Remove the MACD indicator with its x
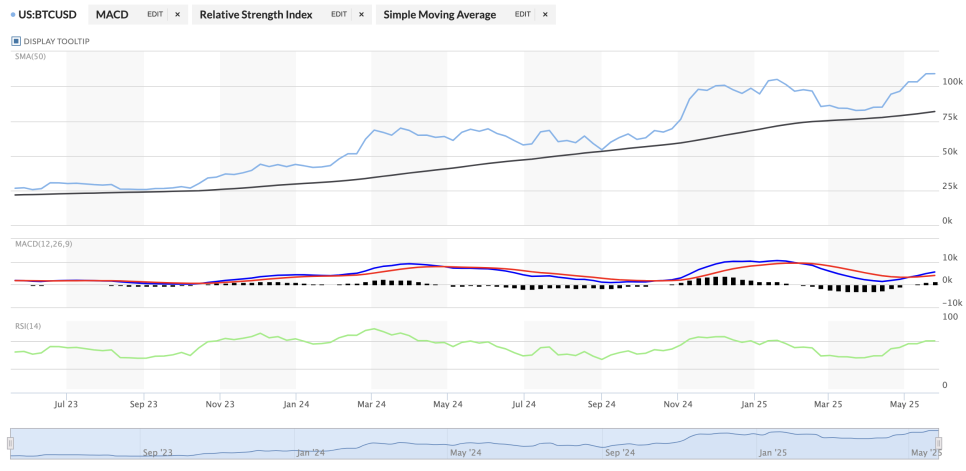This screenshot has width=966, height=471. point(177,15)
